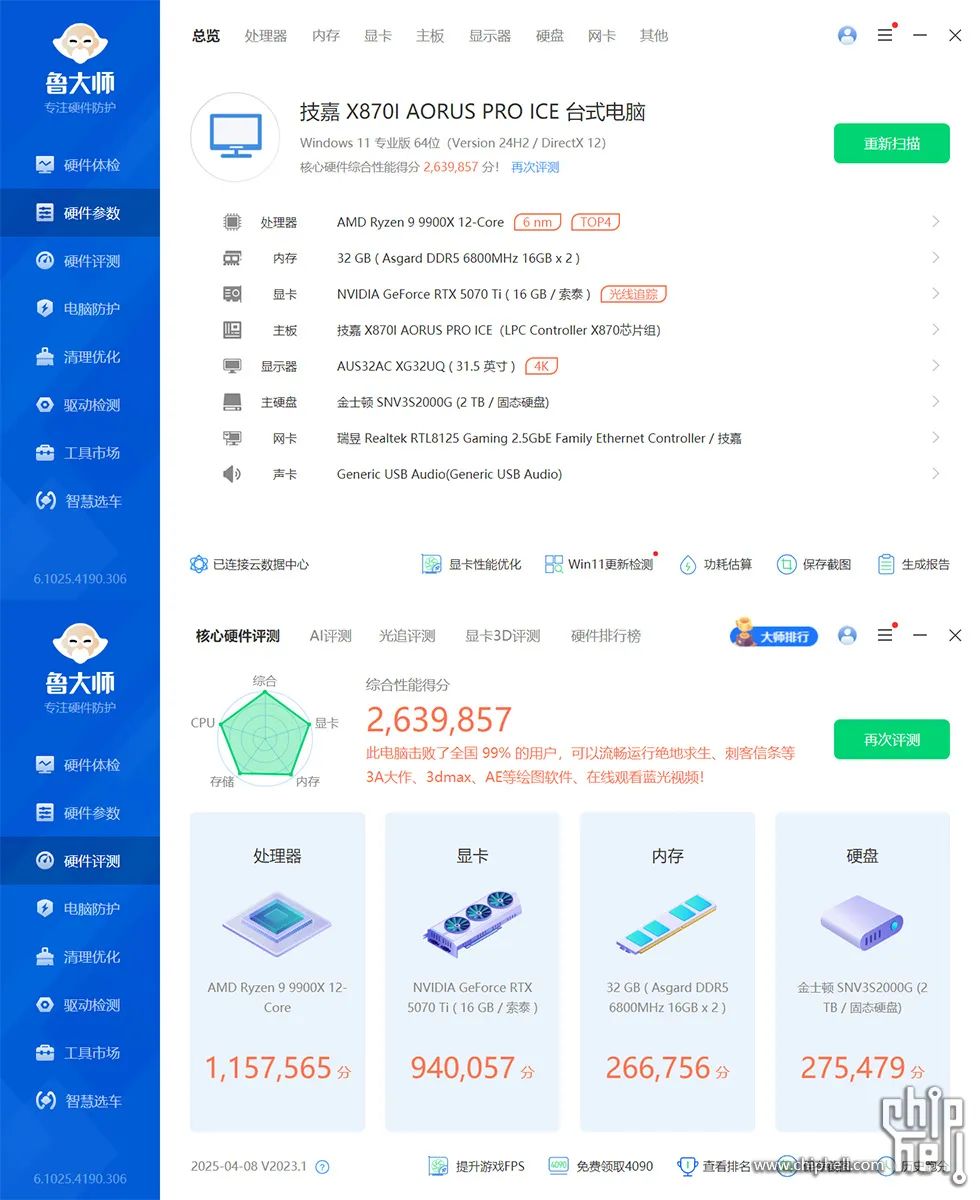980x1200 pixels.
Task: Open the 内存 score card 266,756
Action: coord(667,971)
